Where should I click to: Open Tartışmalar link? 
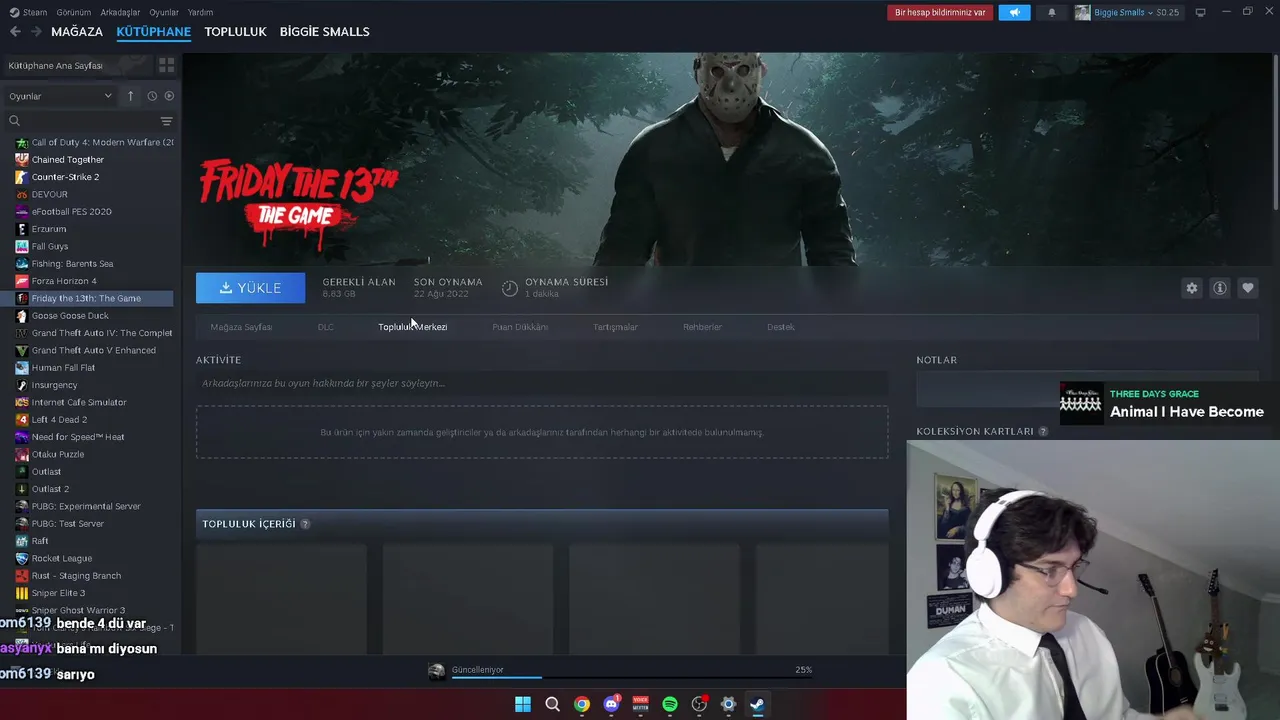pos(615,327)
